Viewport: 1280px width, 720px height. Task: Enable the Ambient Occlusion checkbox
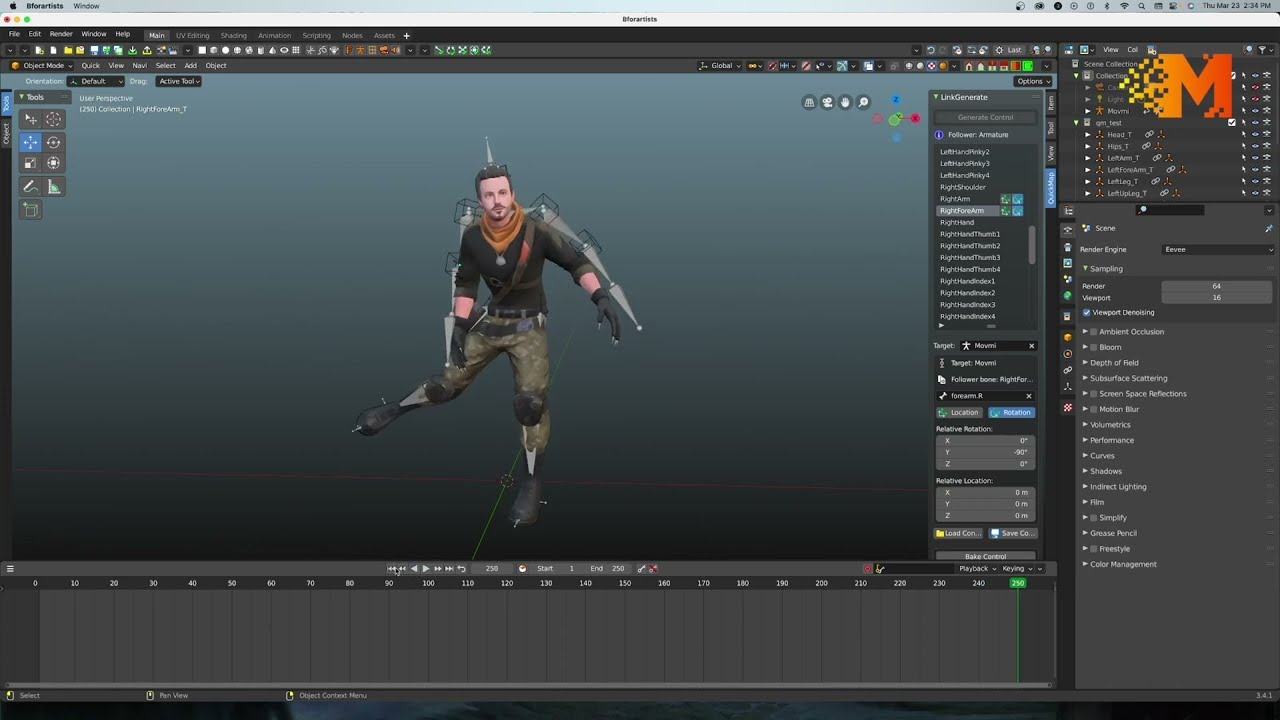tap(1094, 331)
